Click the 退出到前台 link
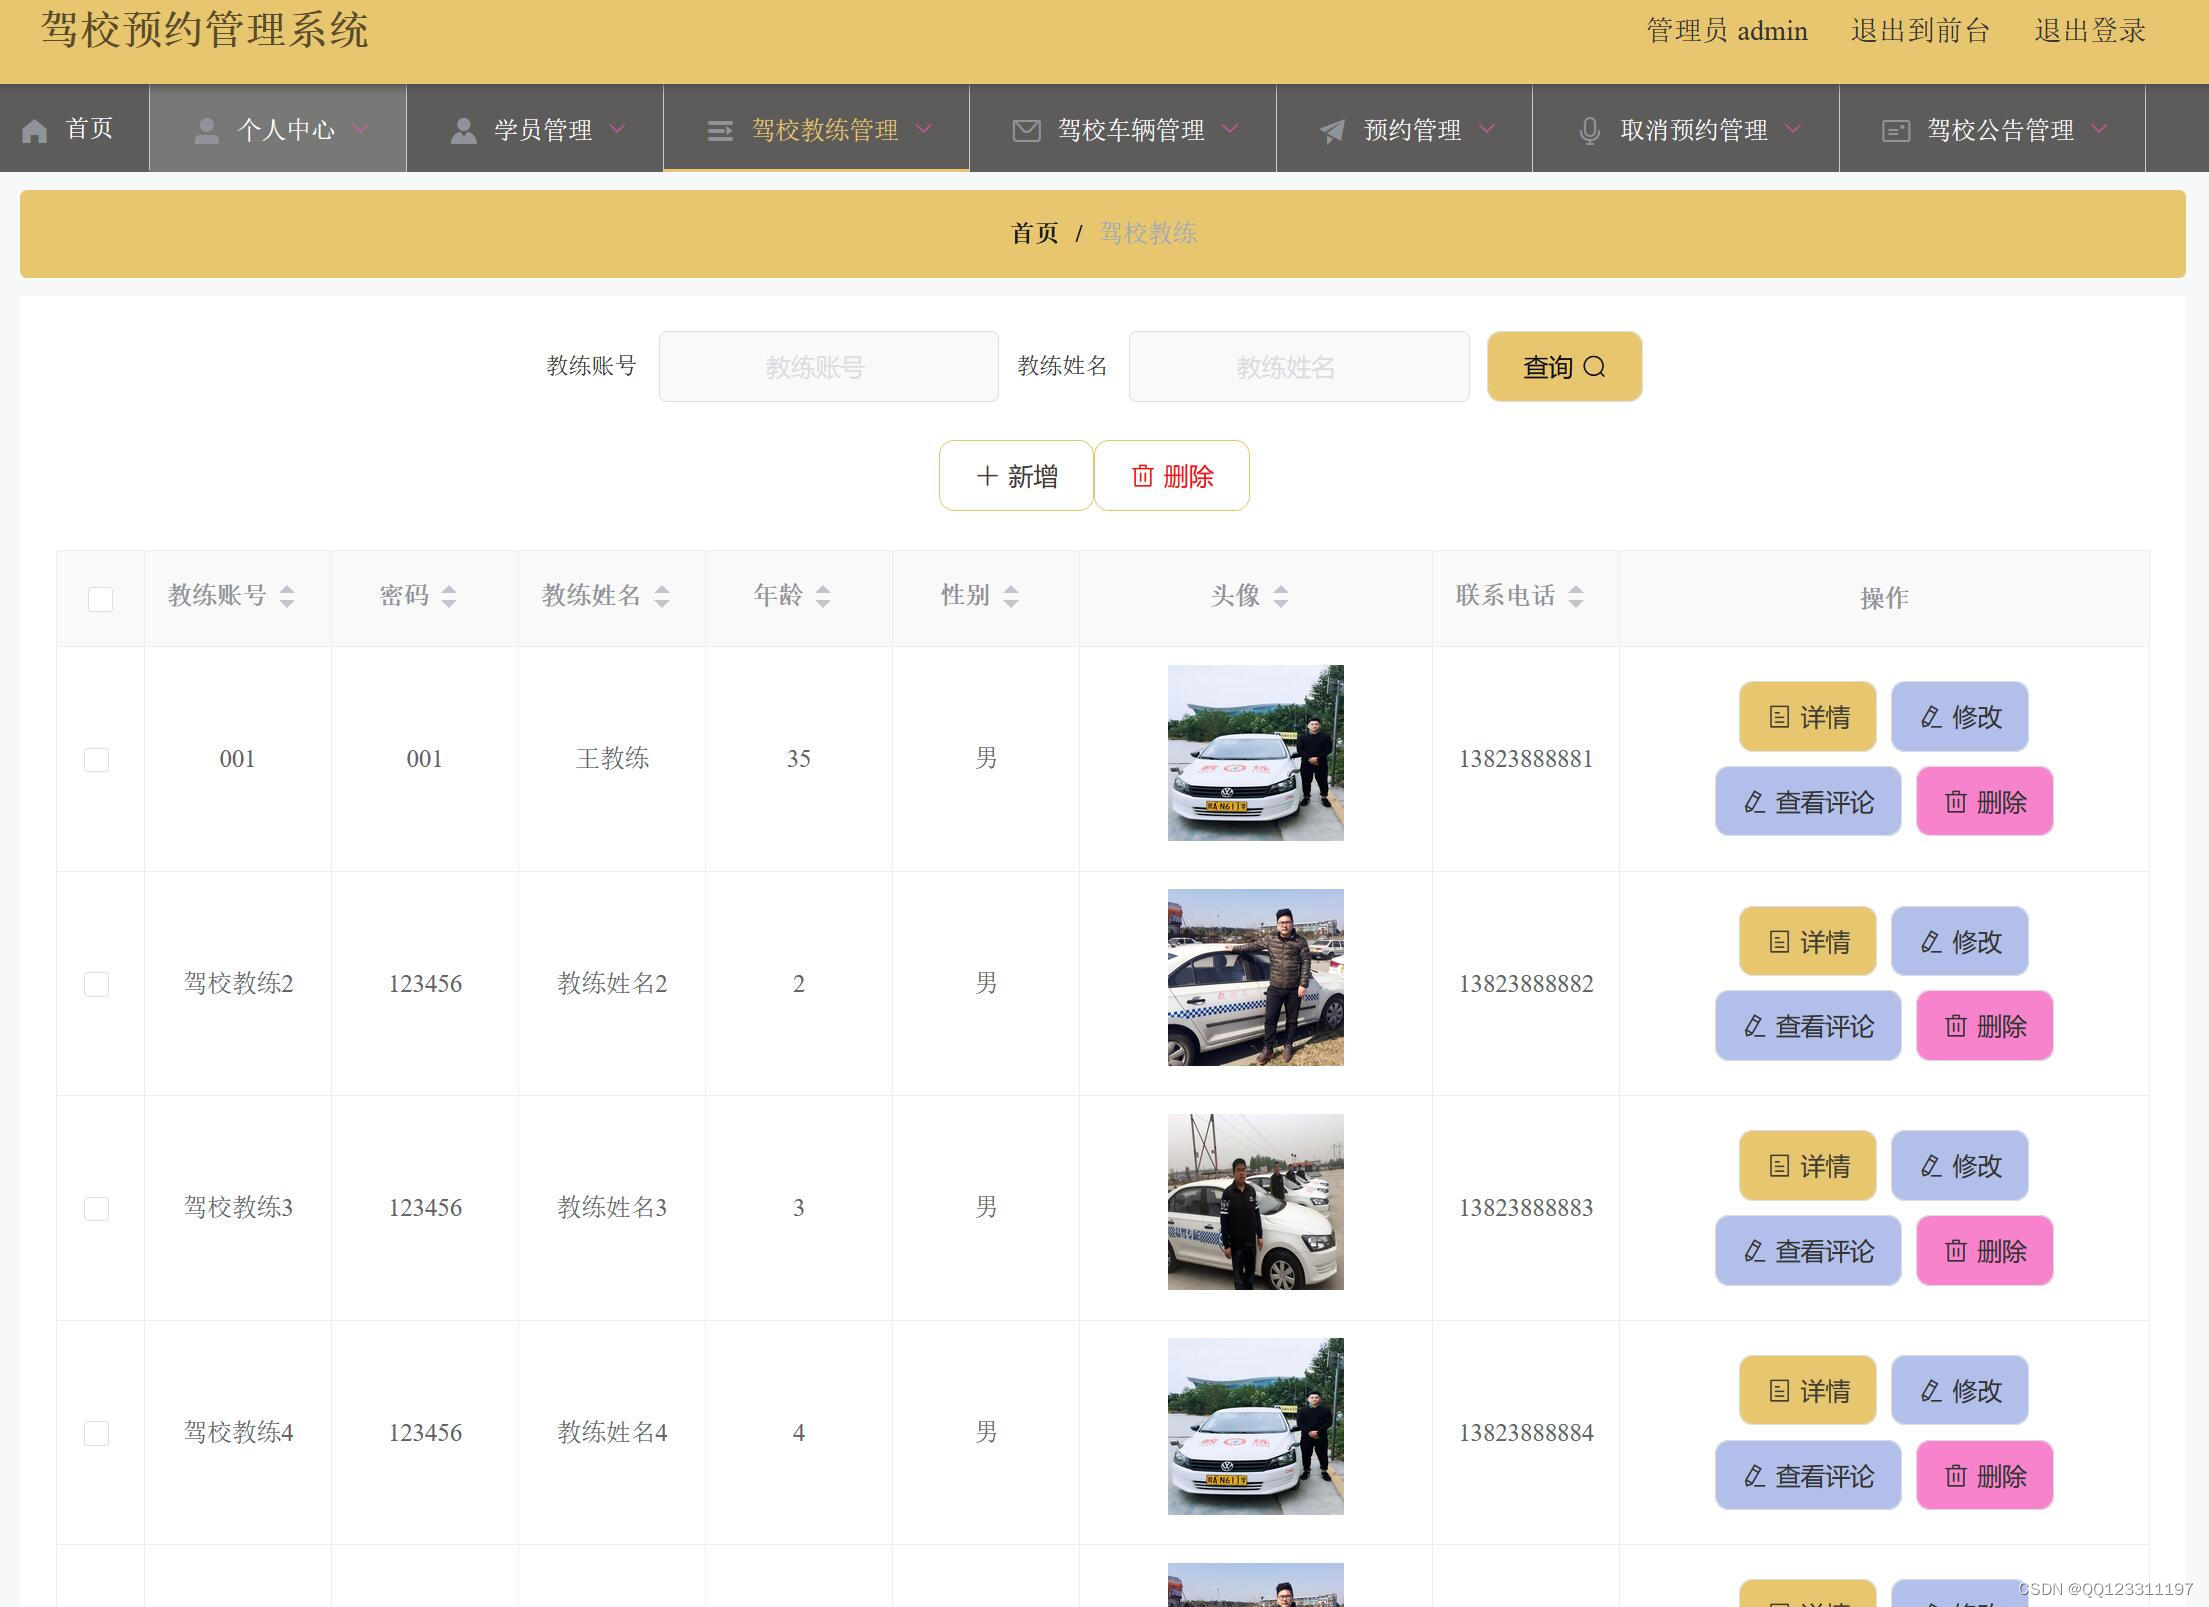Image resolution: width=2209 pixels, height=1607 pixels. [1920, 31]
